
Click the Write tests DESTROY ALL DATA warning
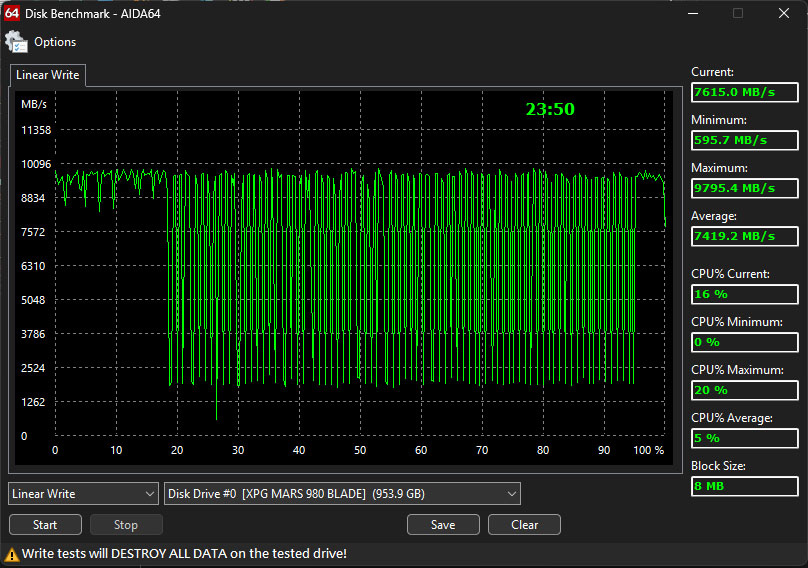tap(184, 554)
